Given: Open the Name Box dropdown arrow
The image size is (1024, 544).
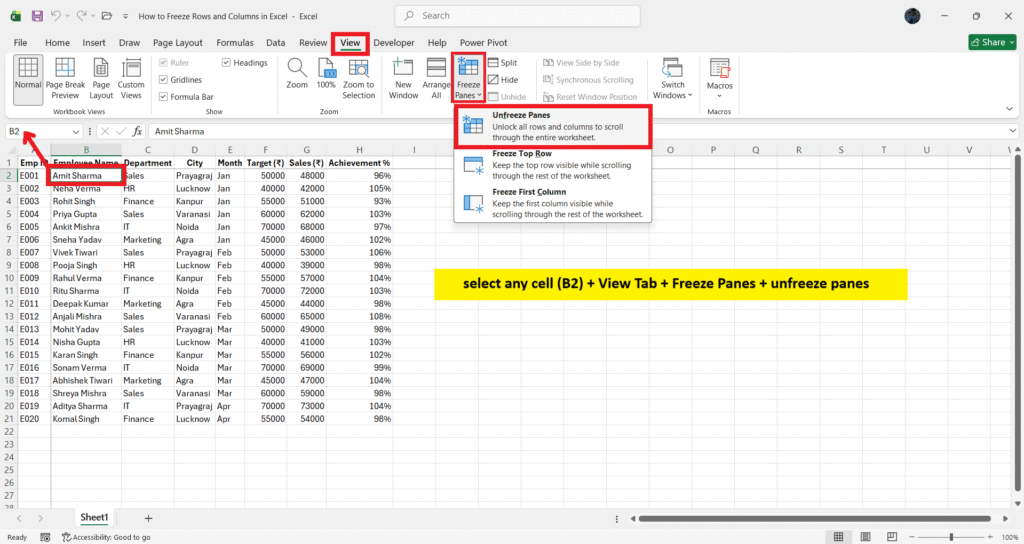Looking at the screenshot, I should (x=76, y=131).
